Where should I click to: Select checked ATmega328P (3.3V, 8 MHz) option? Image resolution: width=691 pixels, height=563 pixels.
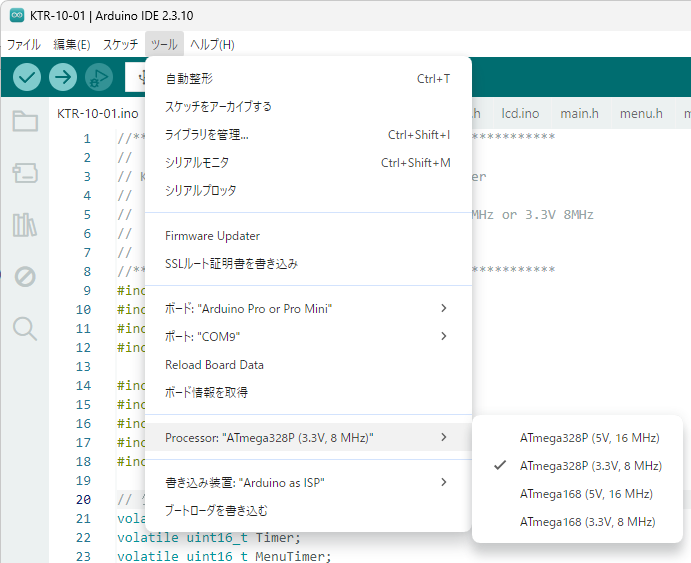point(577,466)
